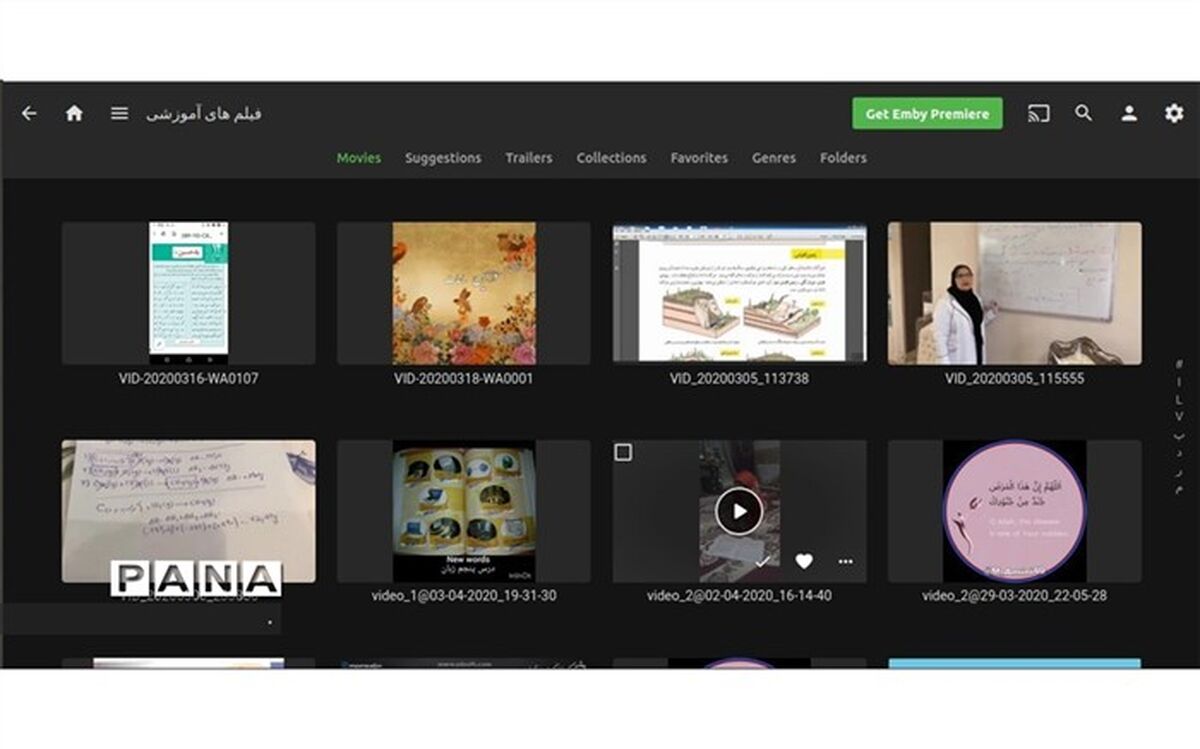Click the cast to device icon
Screen dimensions: 1200x749
(x=1039, y=114)
